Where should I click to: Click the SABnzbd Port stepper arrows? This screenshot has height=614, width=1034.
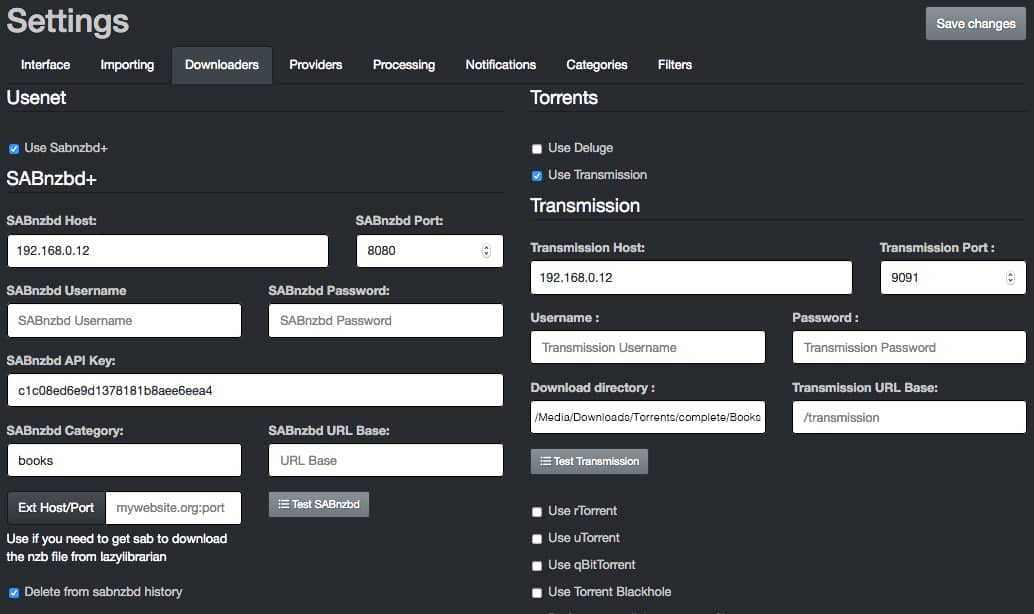(x=486, y=251)
